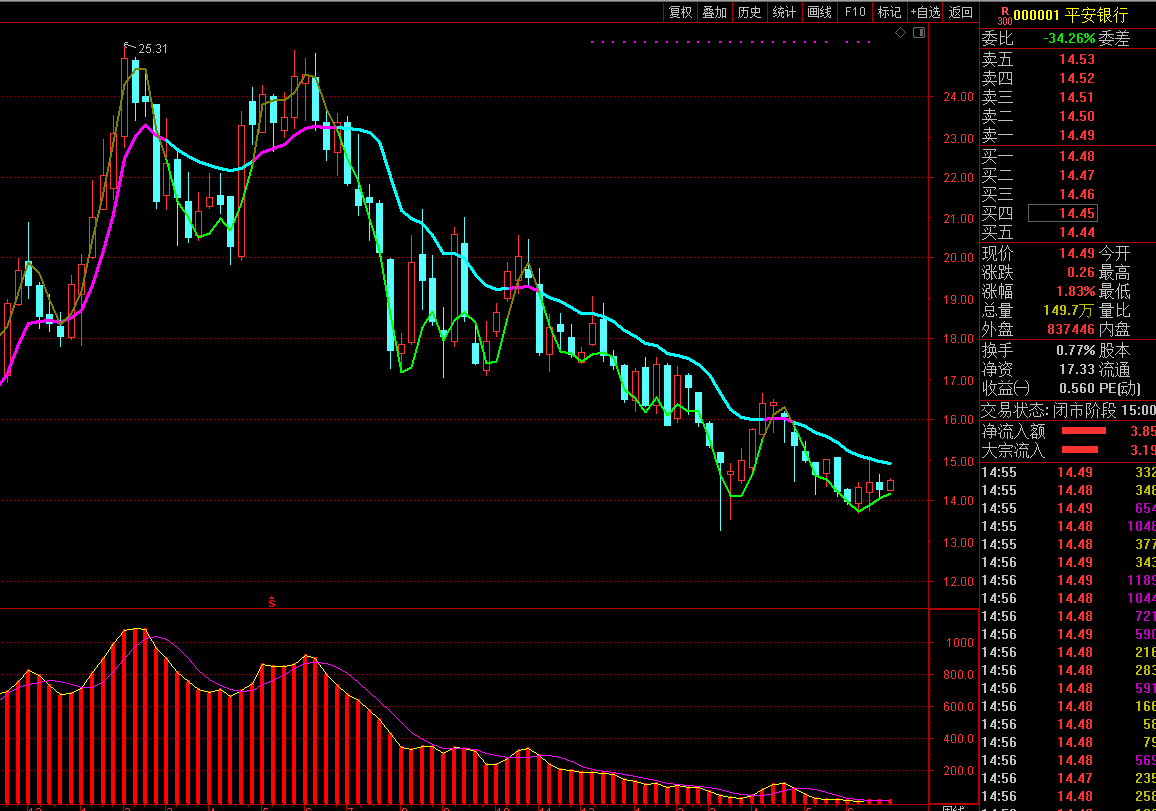The image size is (1156, 811).
Task: Click the diamond icon above the chart
Action: 900,33
